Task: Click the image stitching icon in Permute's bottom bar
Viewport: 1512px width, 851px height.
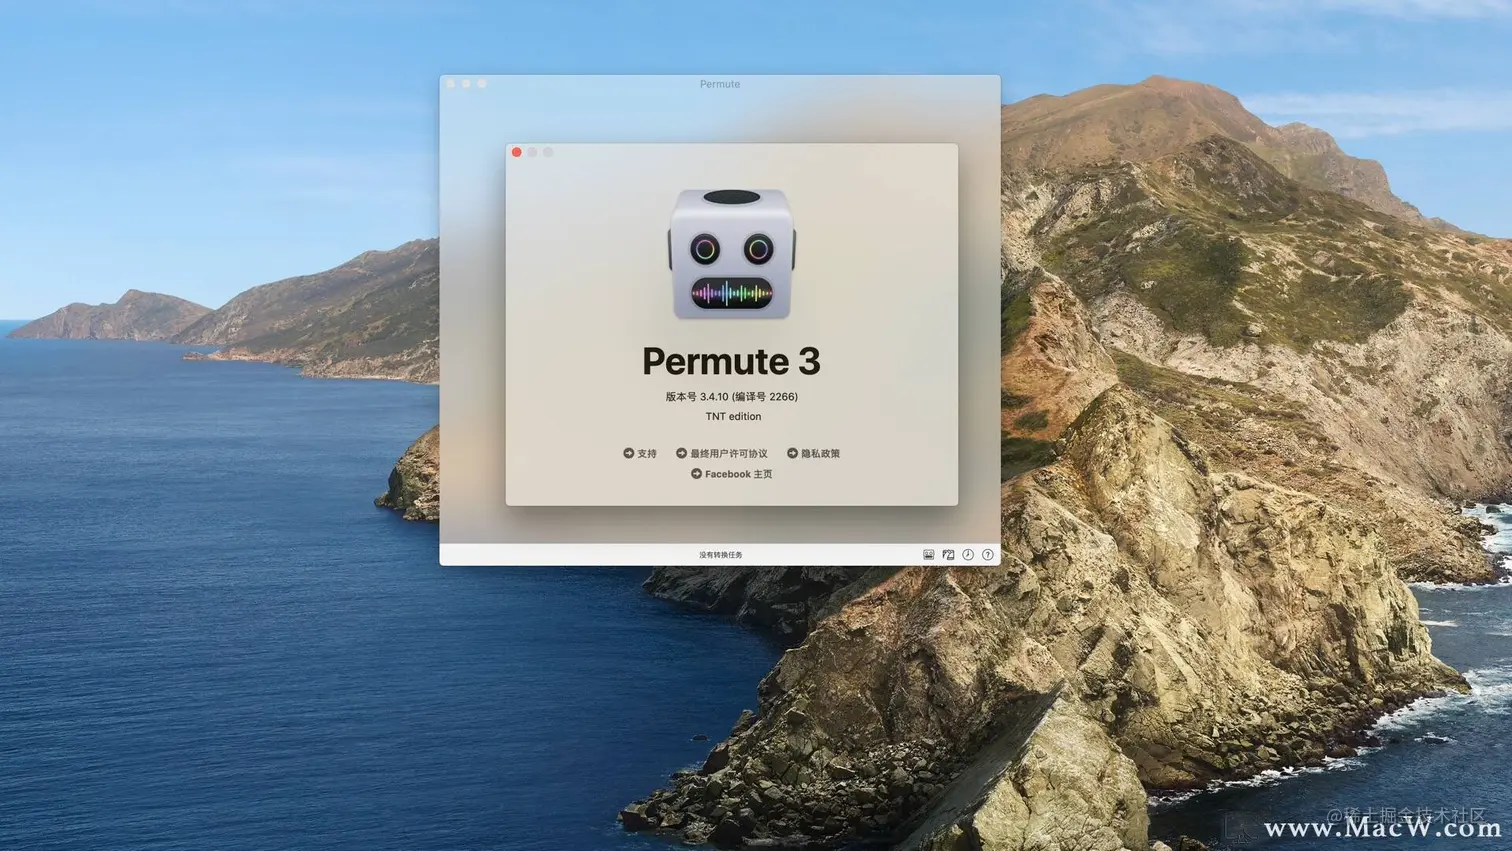Action: (948, 554)
